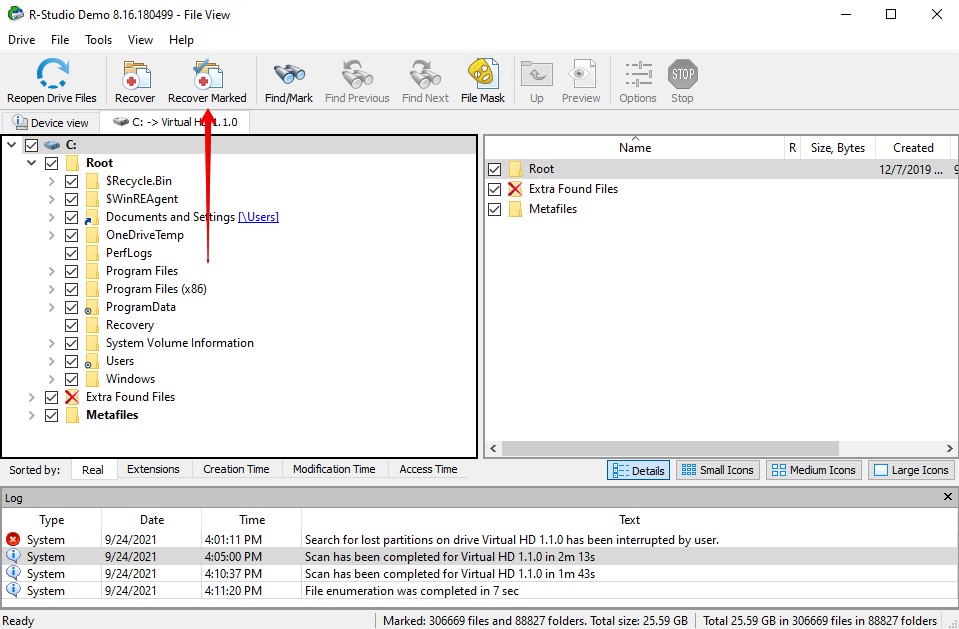The height and width of the screenshot is (629, 959).
Task: Switch to Small Icons view
Action: tap(718, 470)
